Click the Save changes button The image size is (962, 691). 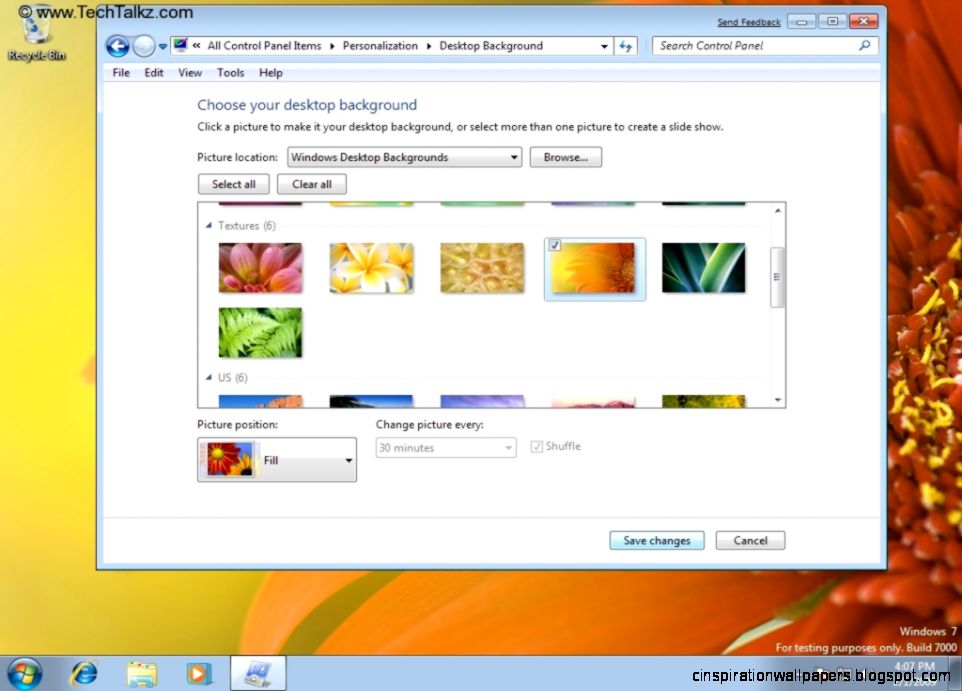click(656, 540)
